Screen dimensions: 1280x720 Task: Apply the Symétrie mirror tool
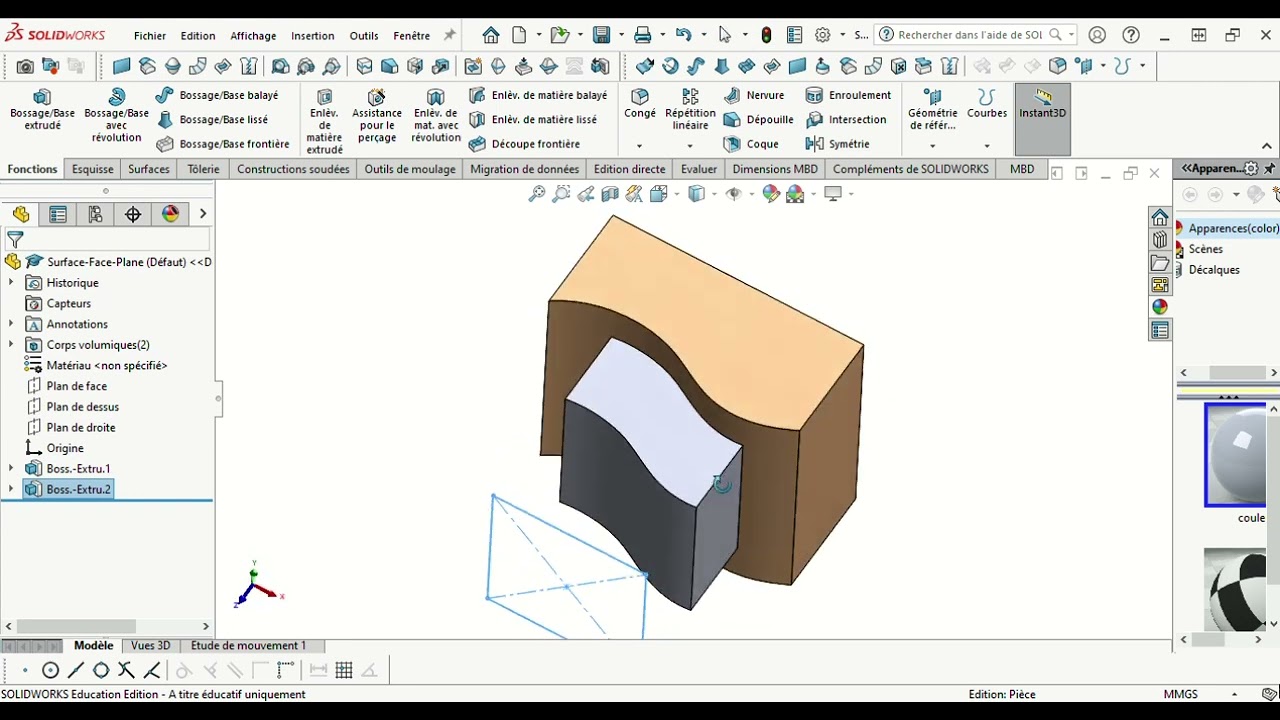(x=838, y=144)
